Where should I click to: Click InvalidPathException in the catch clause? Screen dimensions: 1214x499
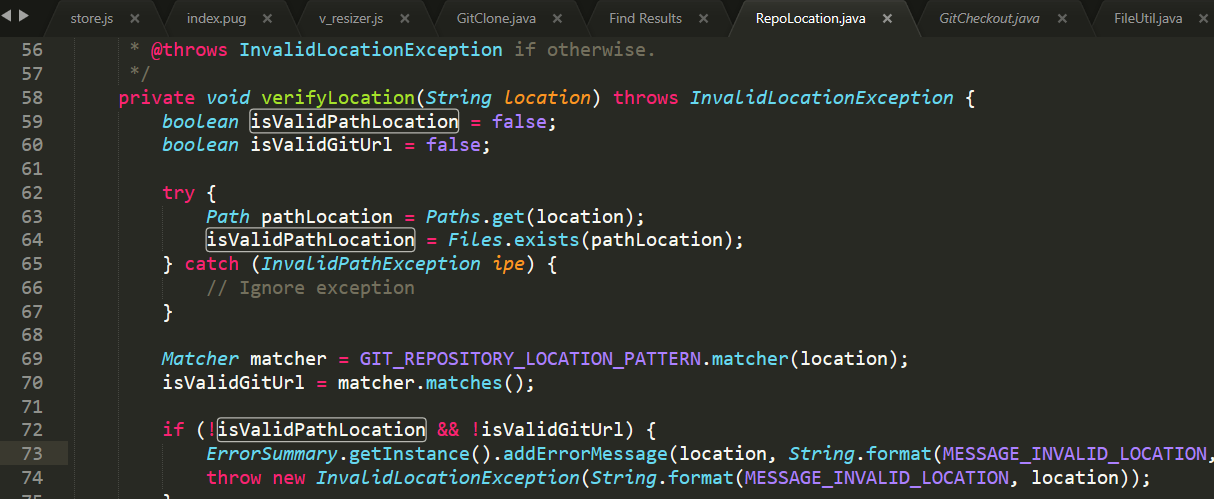[x=371, y=264]
